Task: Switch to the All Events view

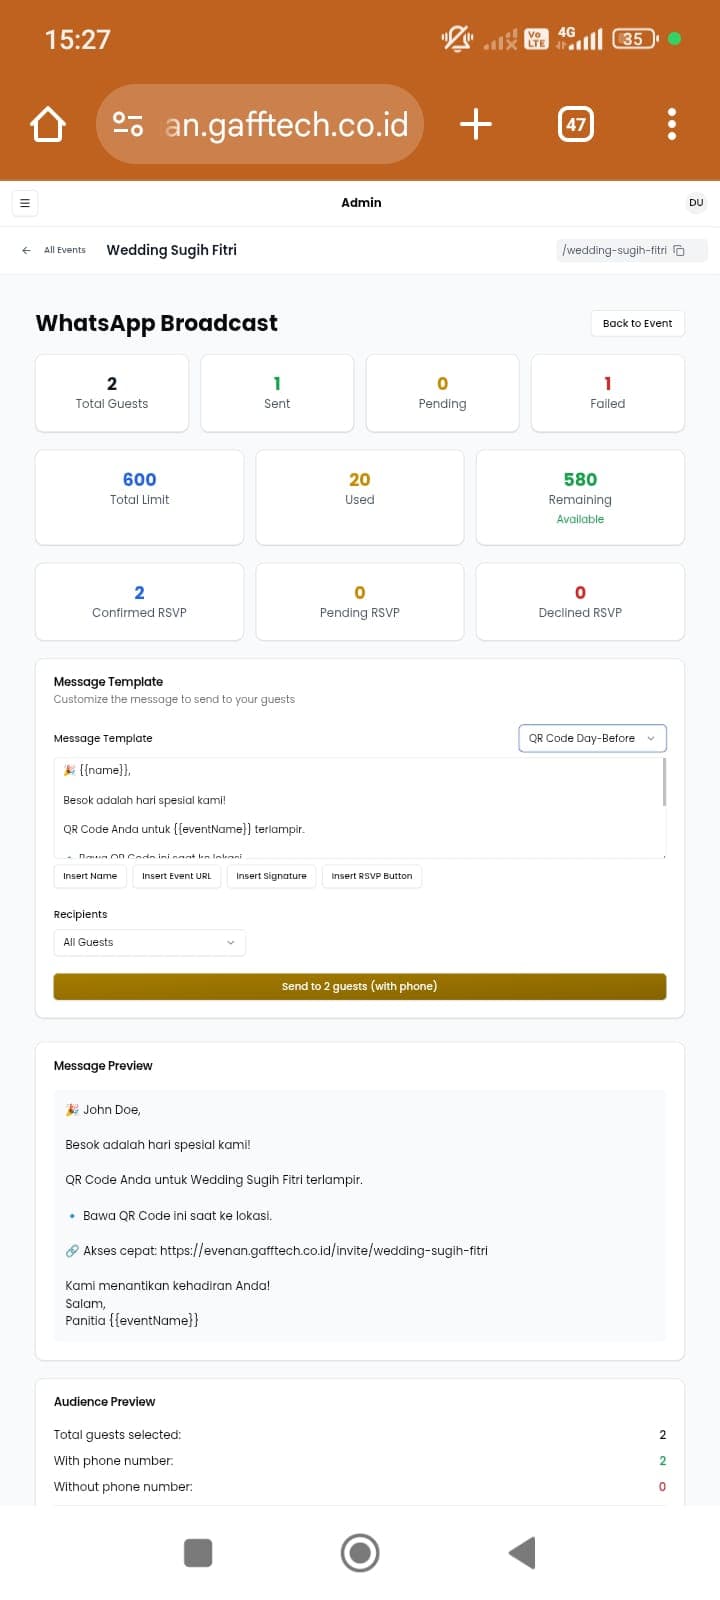Action: point(64,250)
